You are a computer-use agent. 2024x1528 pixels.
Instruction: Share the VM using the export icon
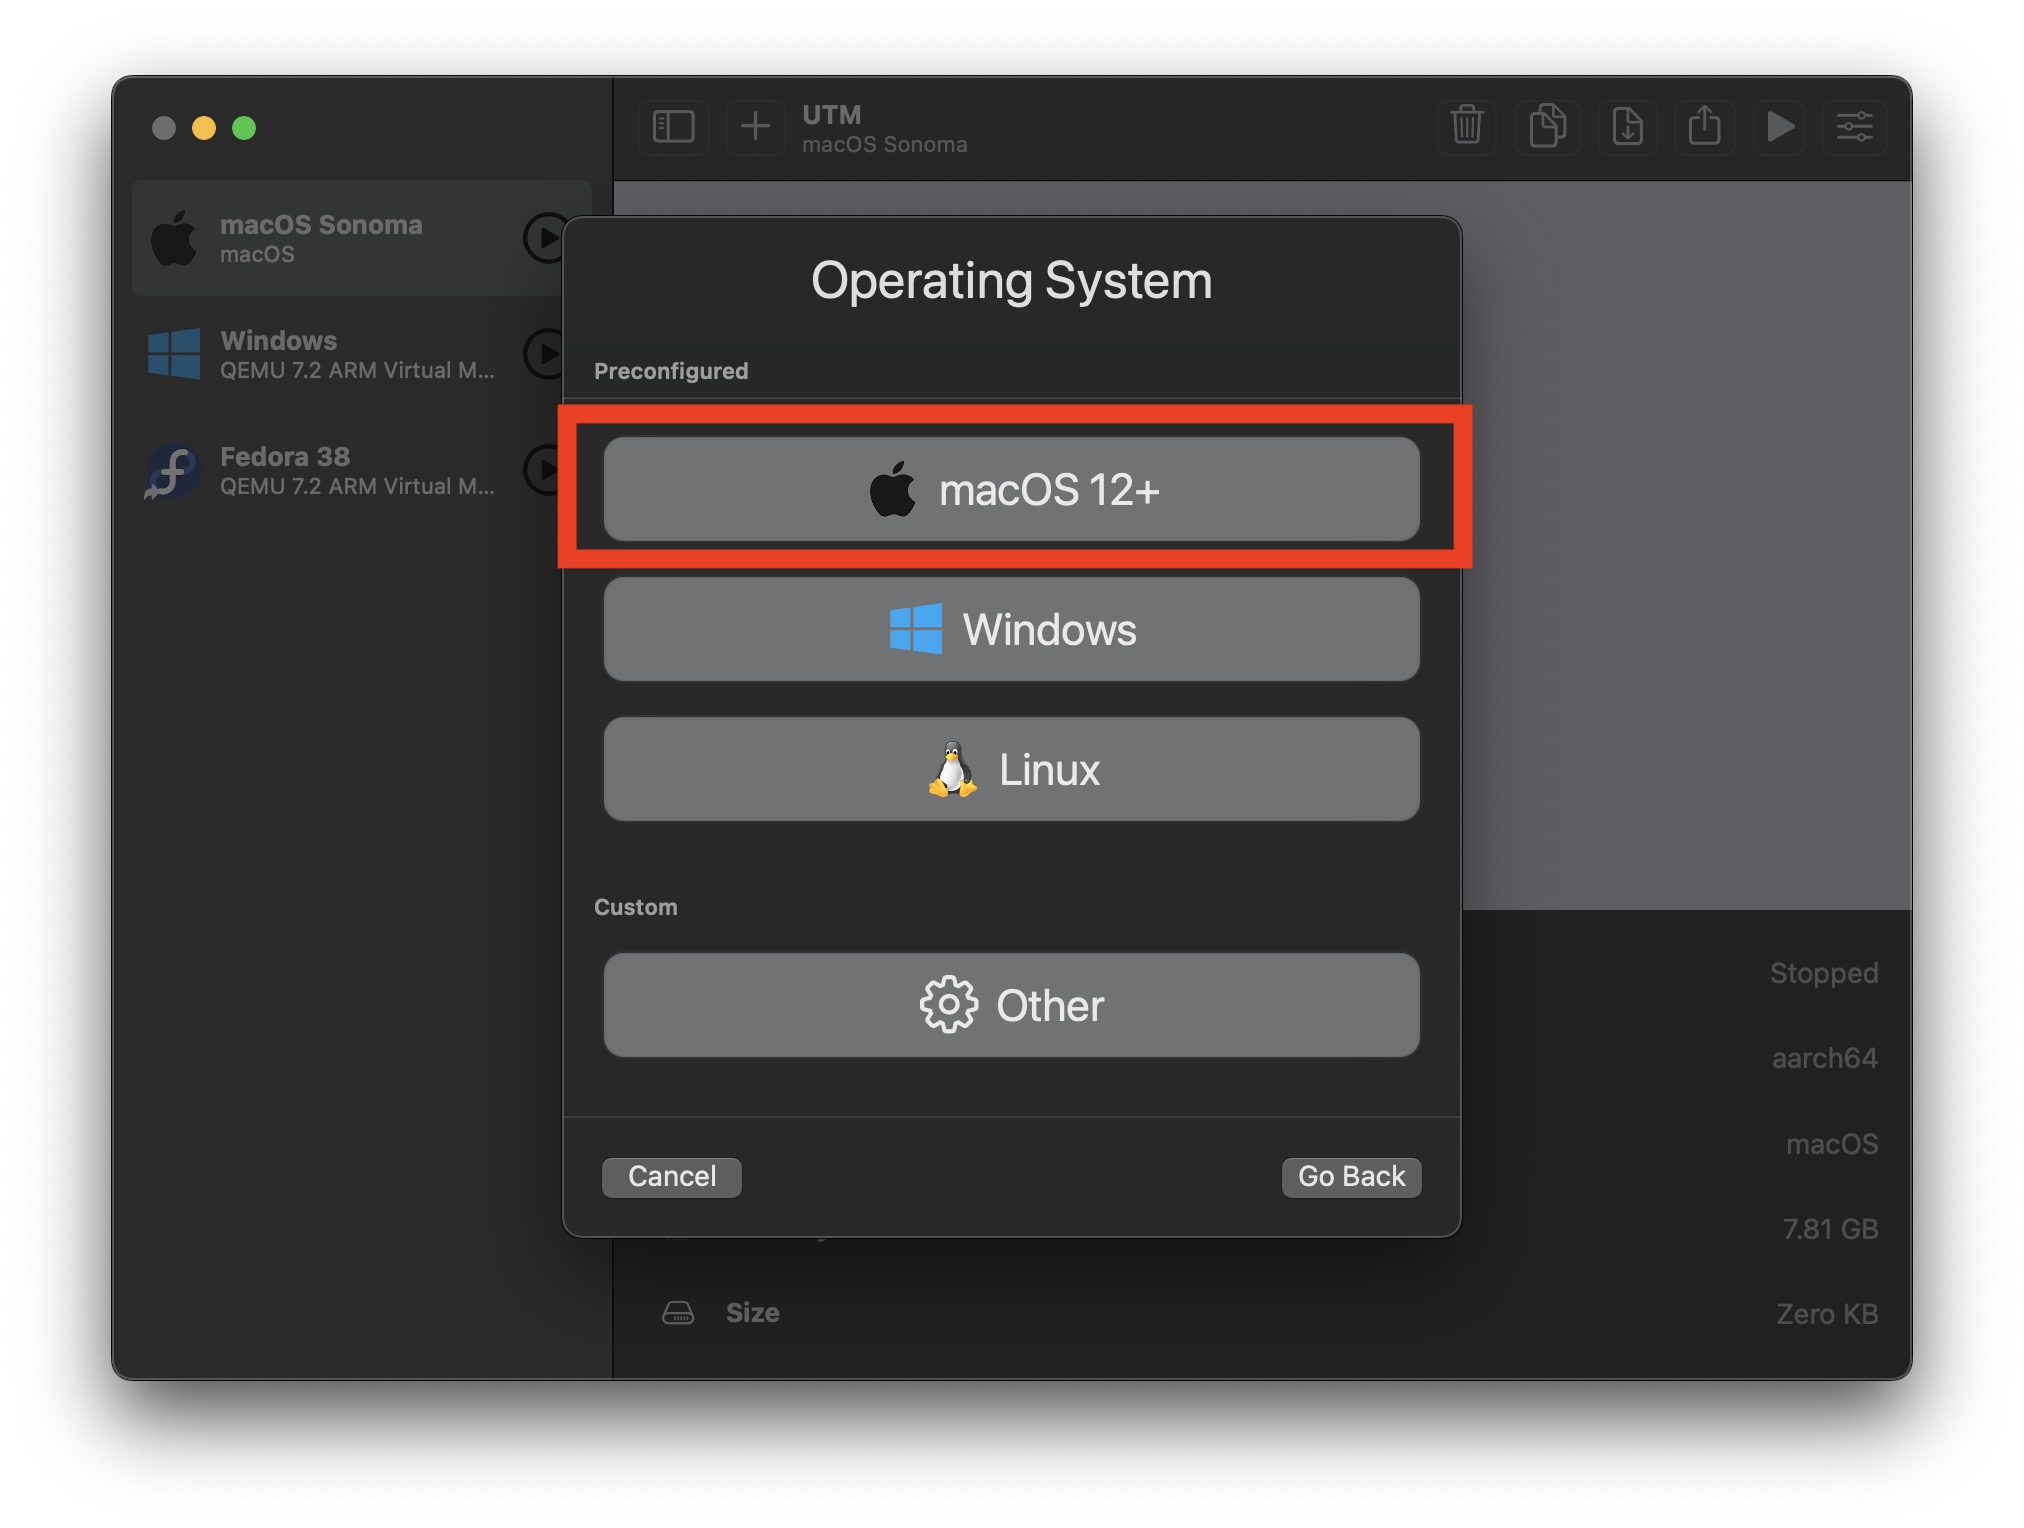point(1705,127)
